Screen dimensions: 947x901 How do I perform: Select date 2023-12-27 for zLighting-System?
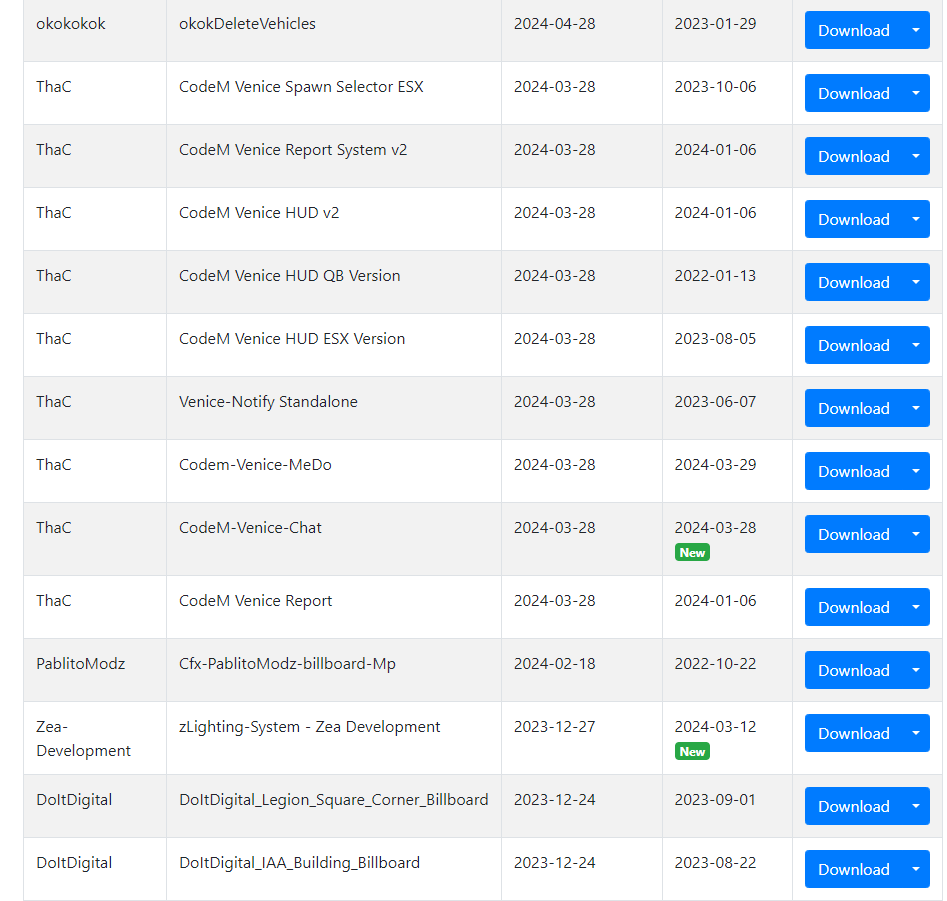[x=554, y=726]
